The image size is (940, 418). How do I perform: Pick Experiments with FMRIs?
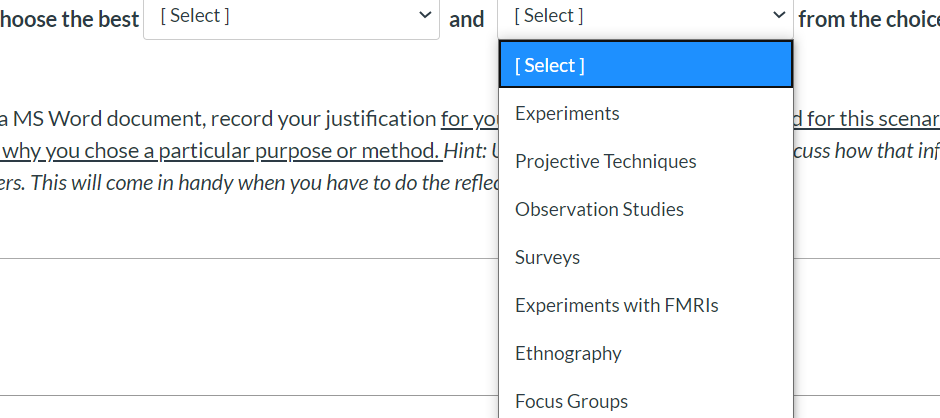(616, 305)
